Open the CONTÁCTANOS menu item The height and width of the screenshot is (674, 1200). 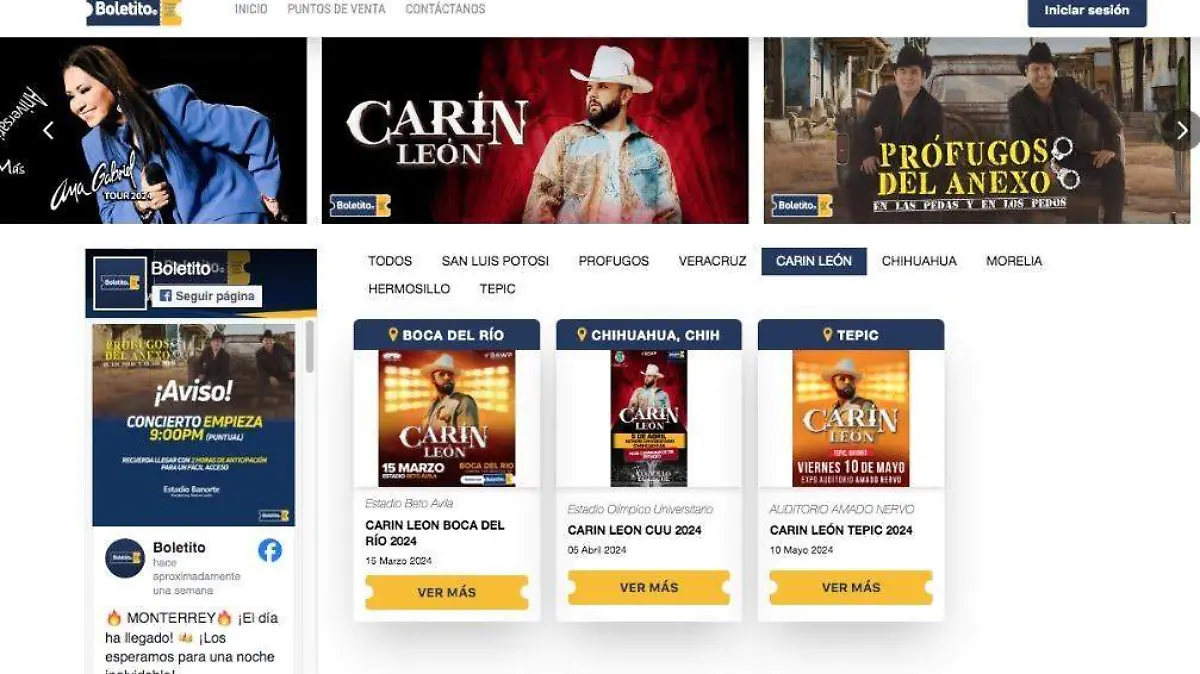click(445, 9)
